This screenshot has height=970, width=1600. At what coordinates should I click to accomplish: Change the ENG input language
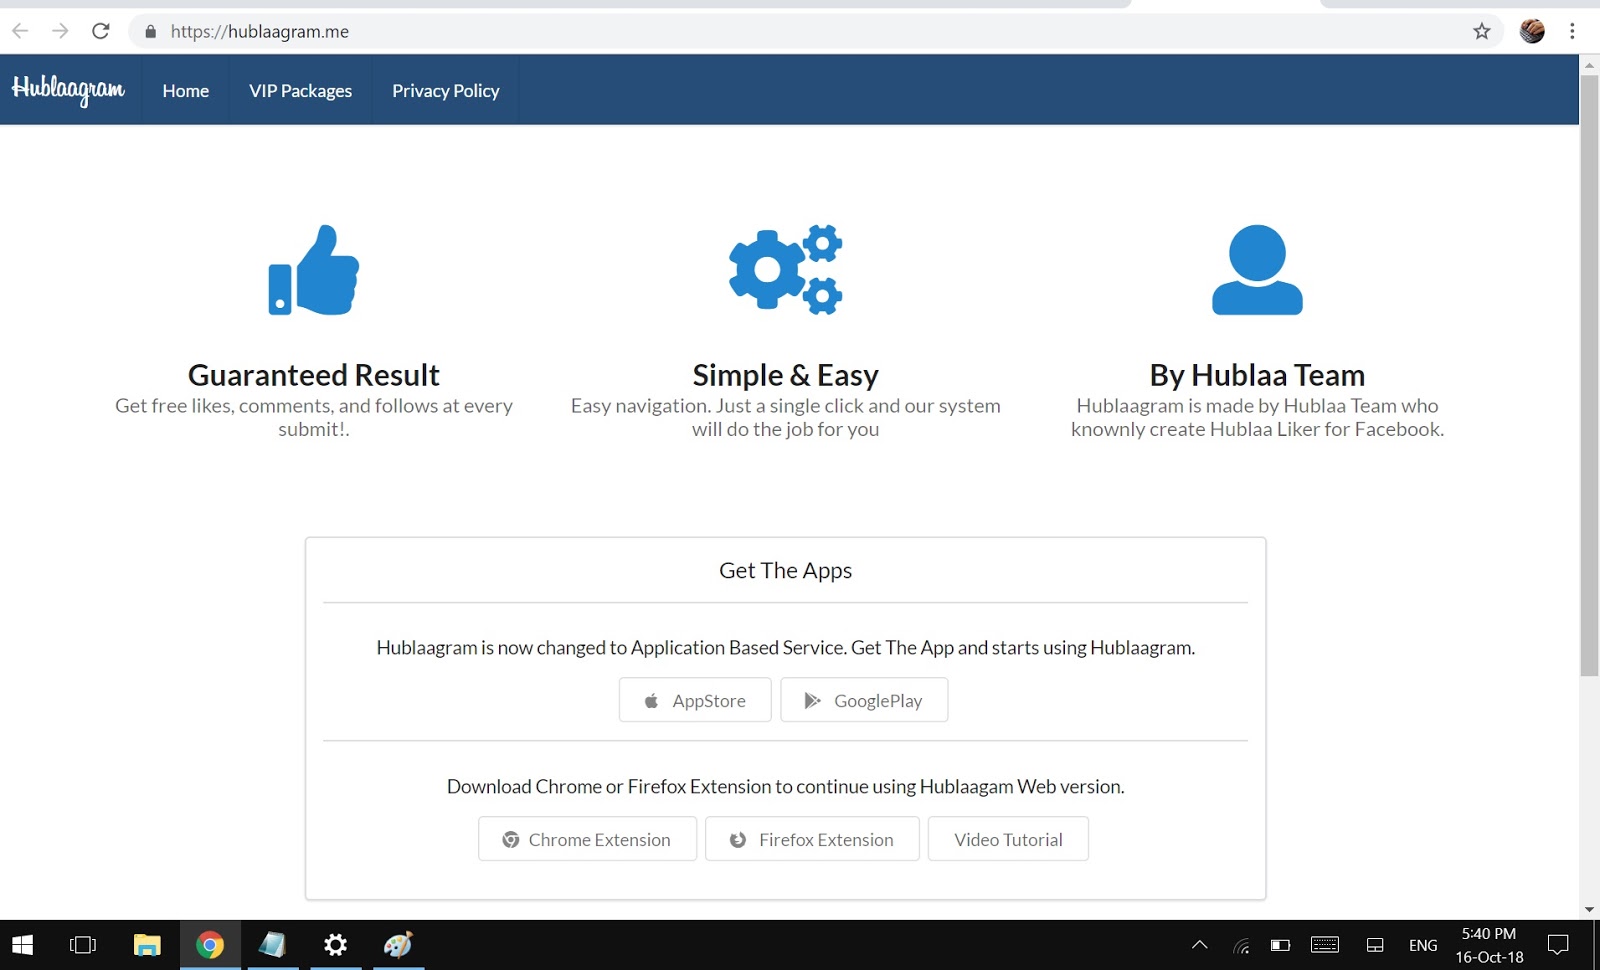pos(1423,945)
